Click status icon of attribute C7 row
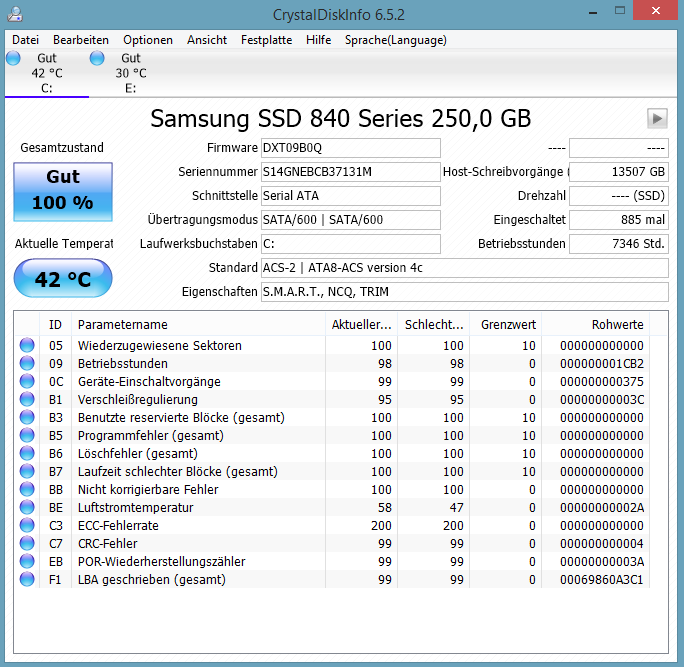This screenshot has width=684, height=667. 27,544
